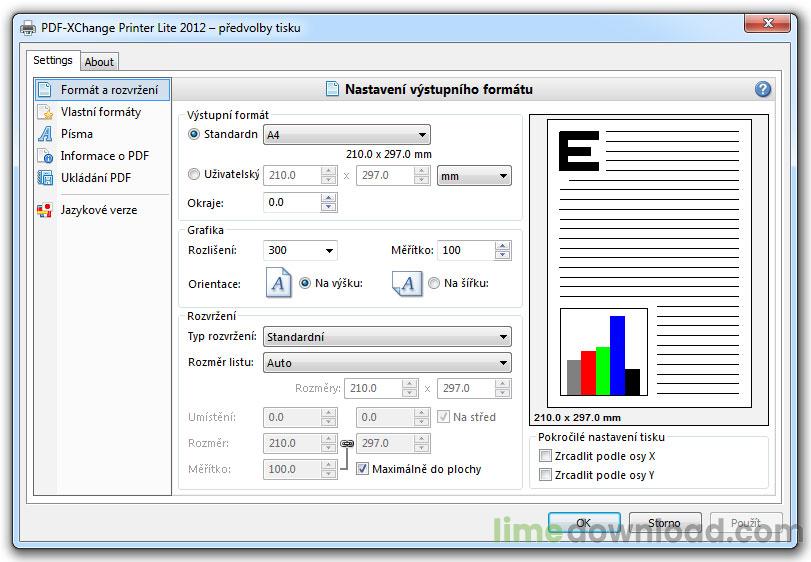Click the Ukládání PDF disk icon
The height and width of the screenshot is (562, 811).
coord(45,178)
